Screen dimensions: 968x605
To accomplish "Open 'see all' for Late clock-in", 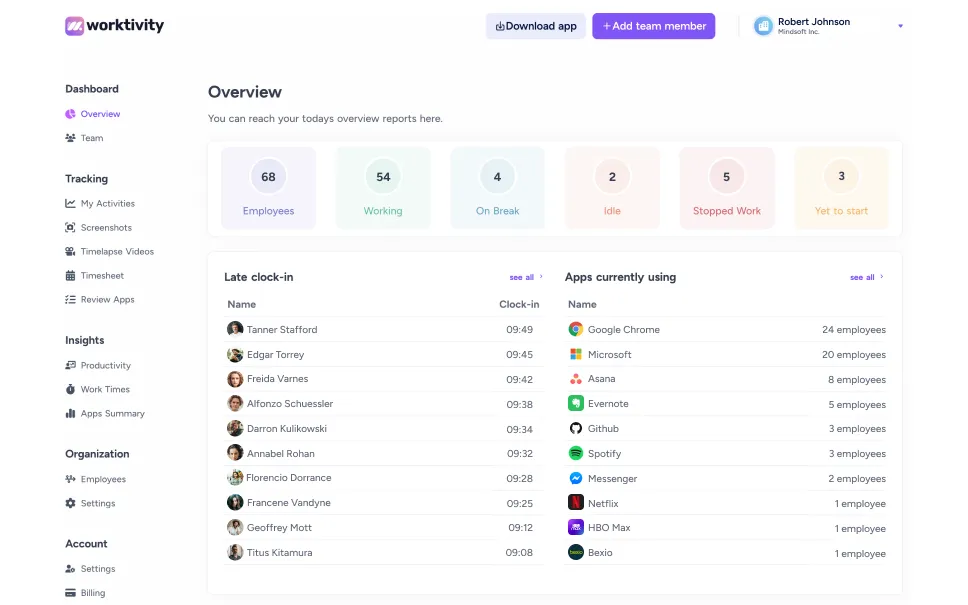I will 521,277.
